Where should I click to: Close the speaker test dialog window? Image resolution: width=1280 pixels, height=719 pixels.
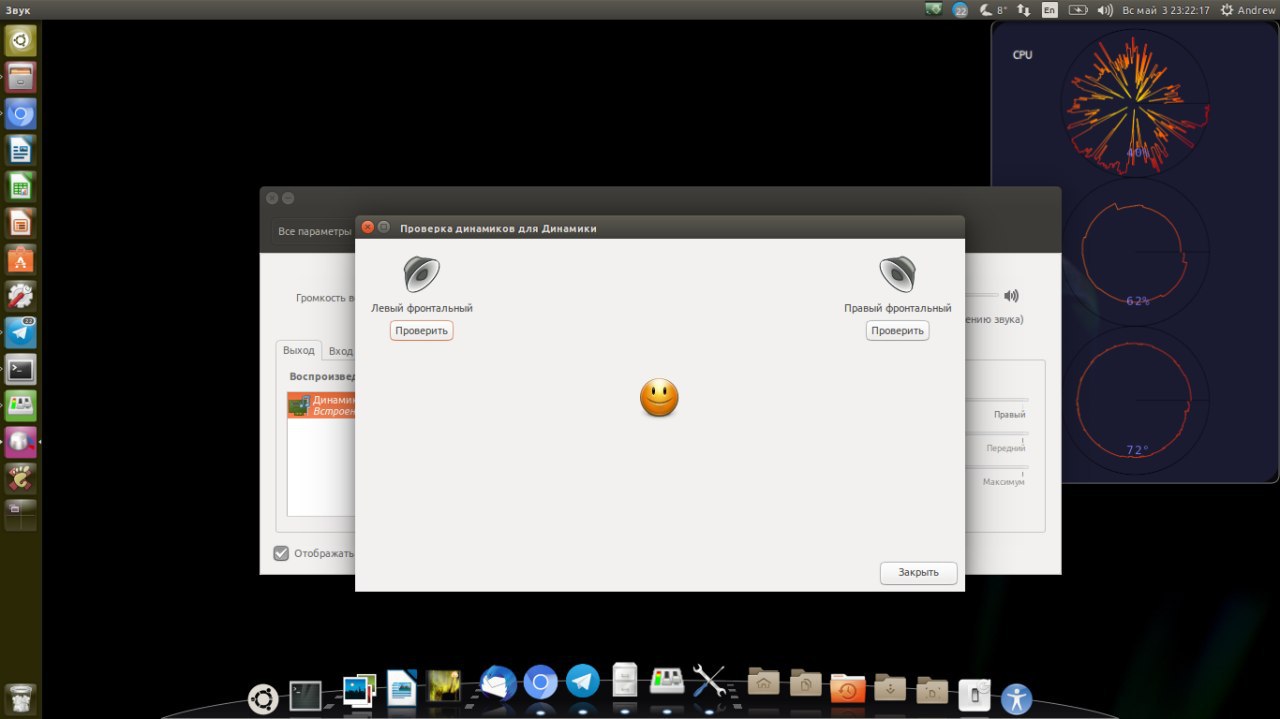coord(367,228)
